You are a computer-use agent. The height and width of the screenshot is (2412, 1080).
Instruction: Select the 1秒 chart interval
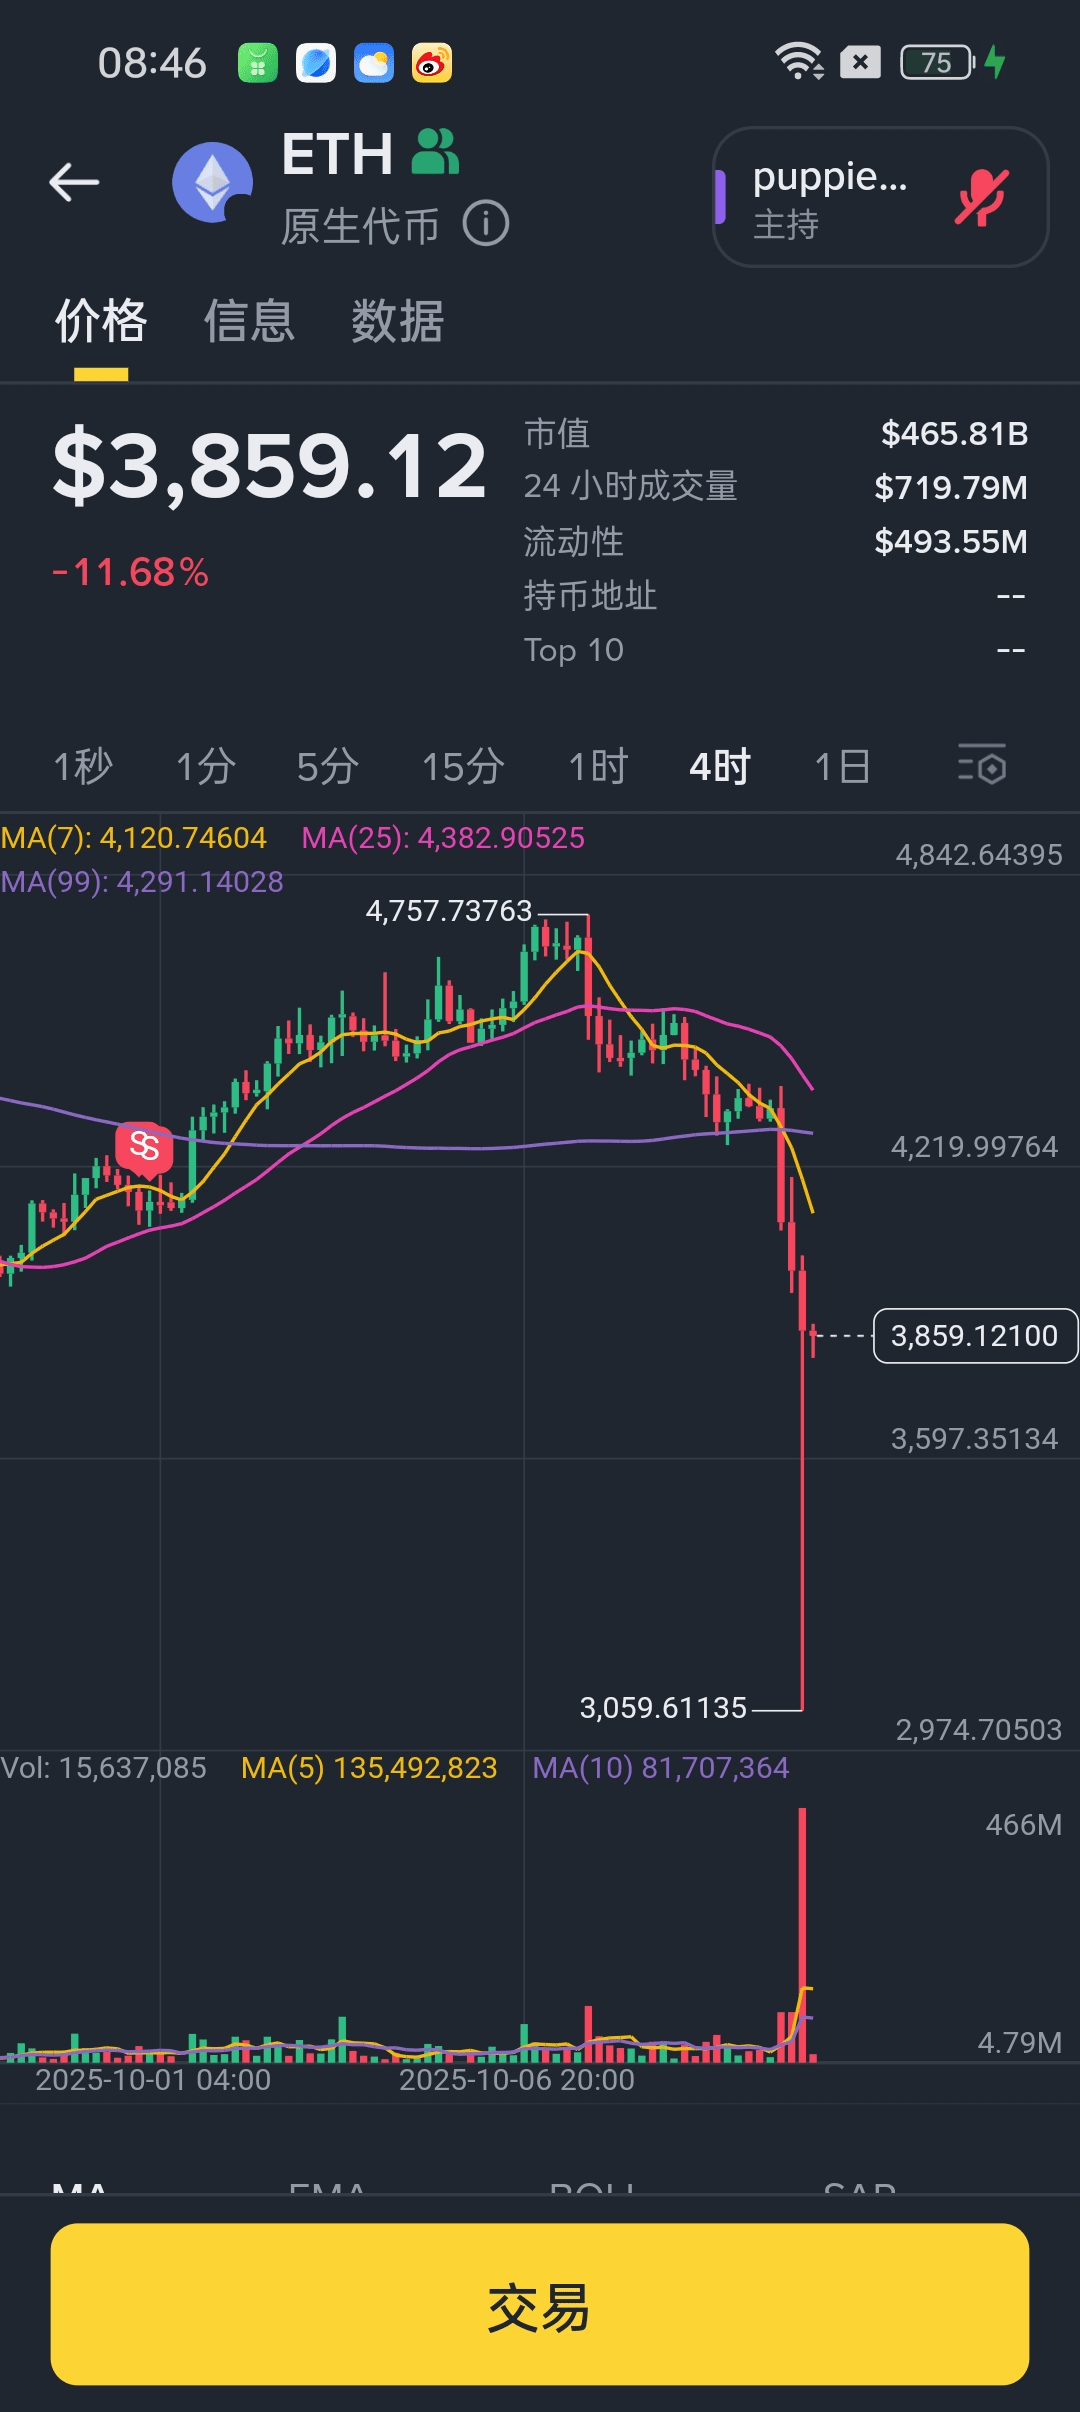point(83,767)
